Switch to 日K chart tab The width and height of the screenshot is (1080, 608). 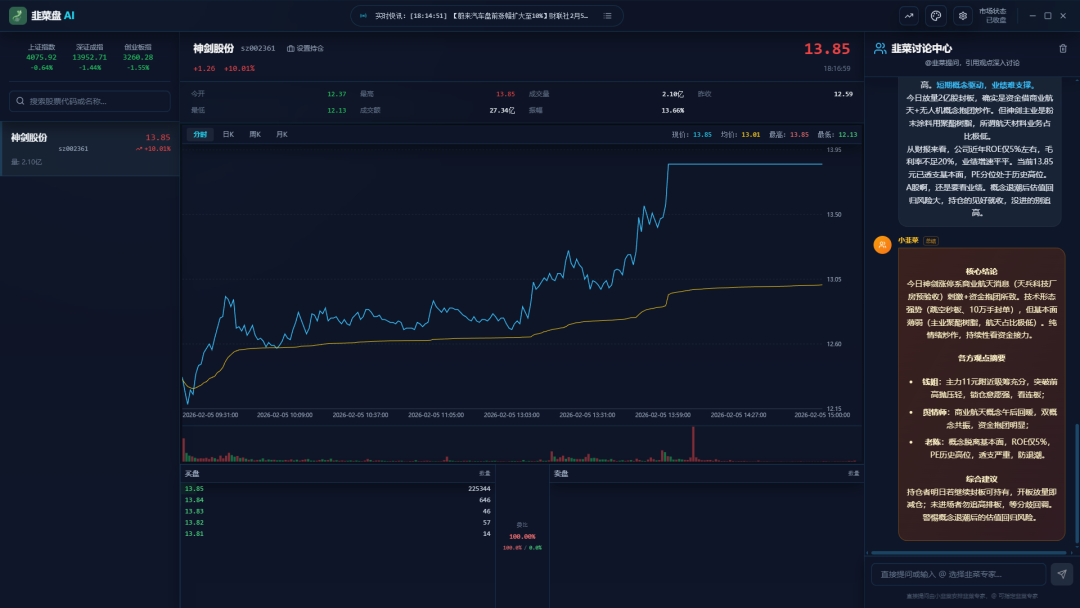[228, 134]
